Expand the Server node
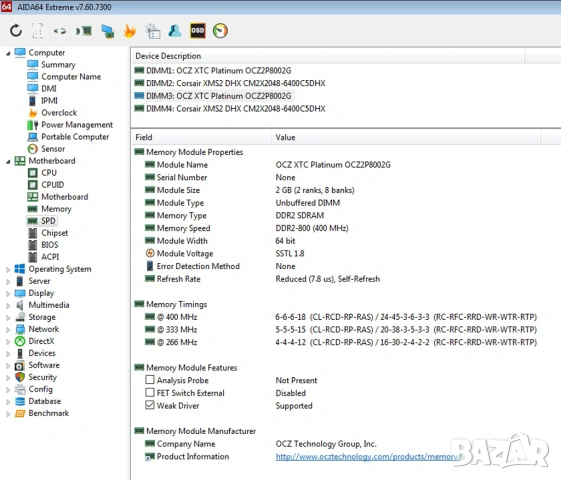561x480 pixels. [8, 282]
